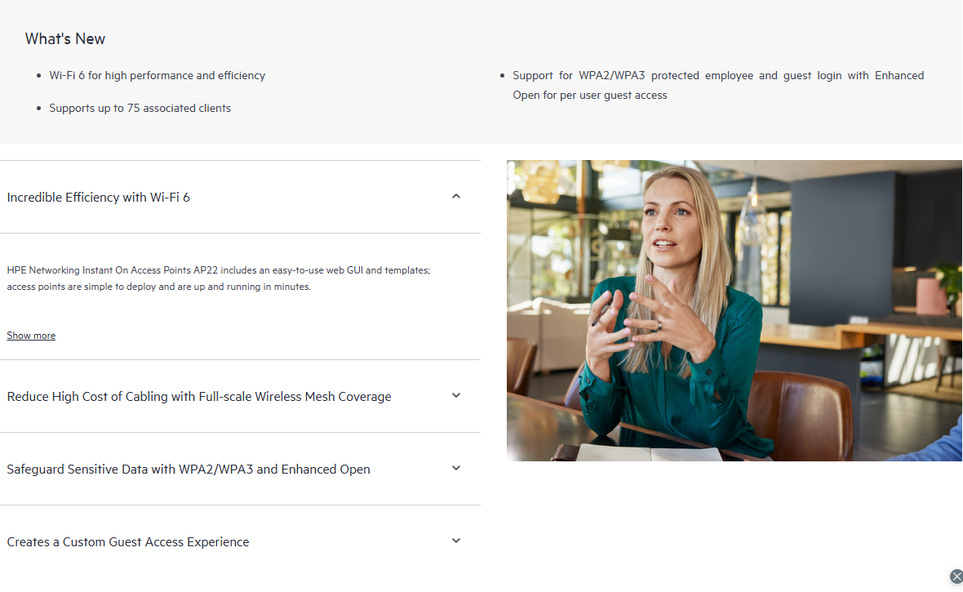Click the Show more link
Screen dimensions: 963x592
click(31, 335)
